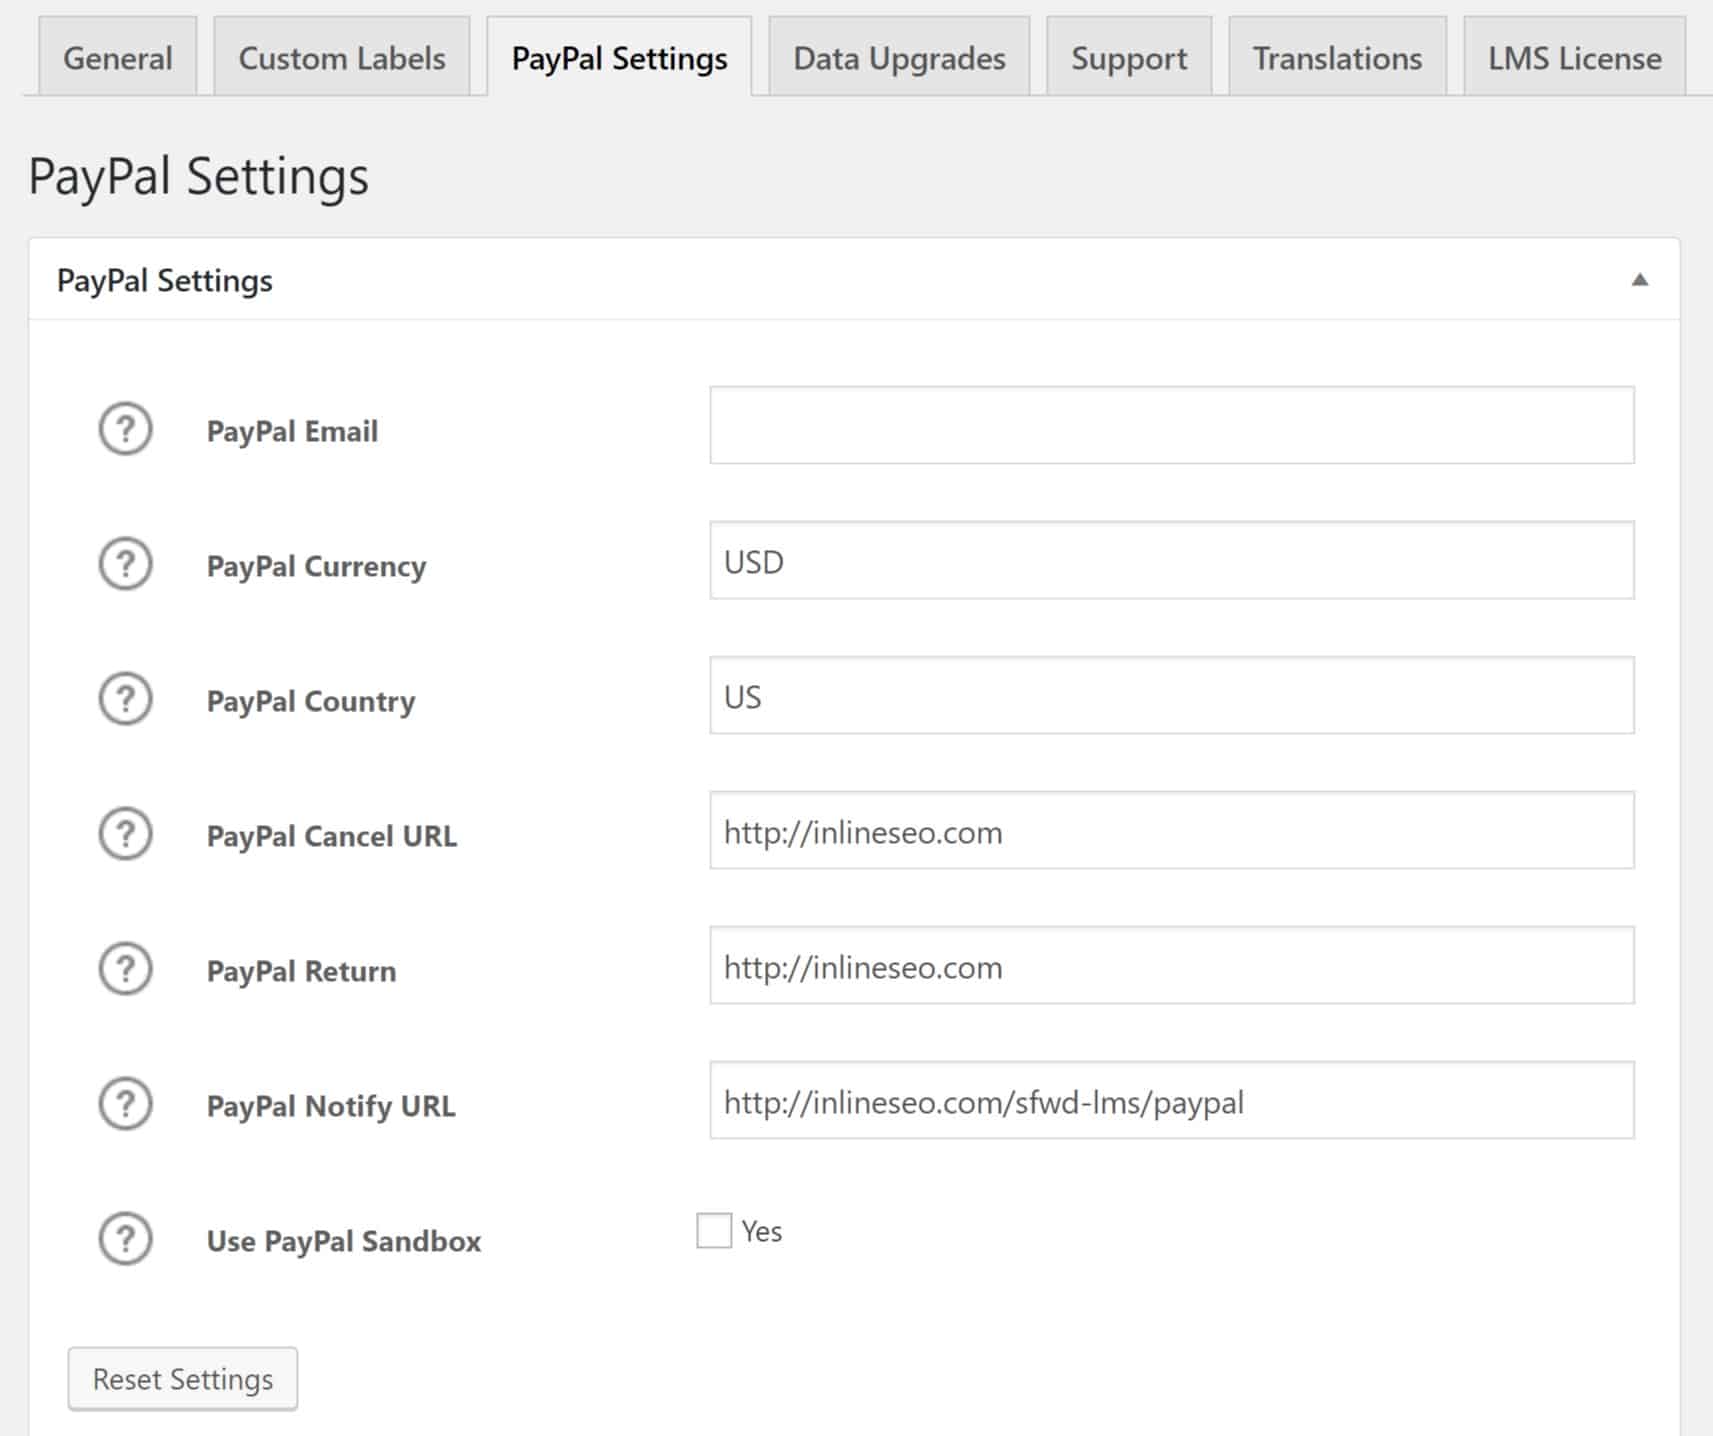Click help icon beside PayPal Notify URL
The height and width of the screenshot is (1436, 1713).
point(125,1104)
